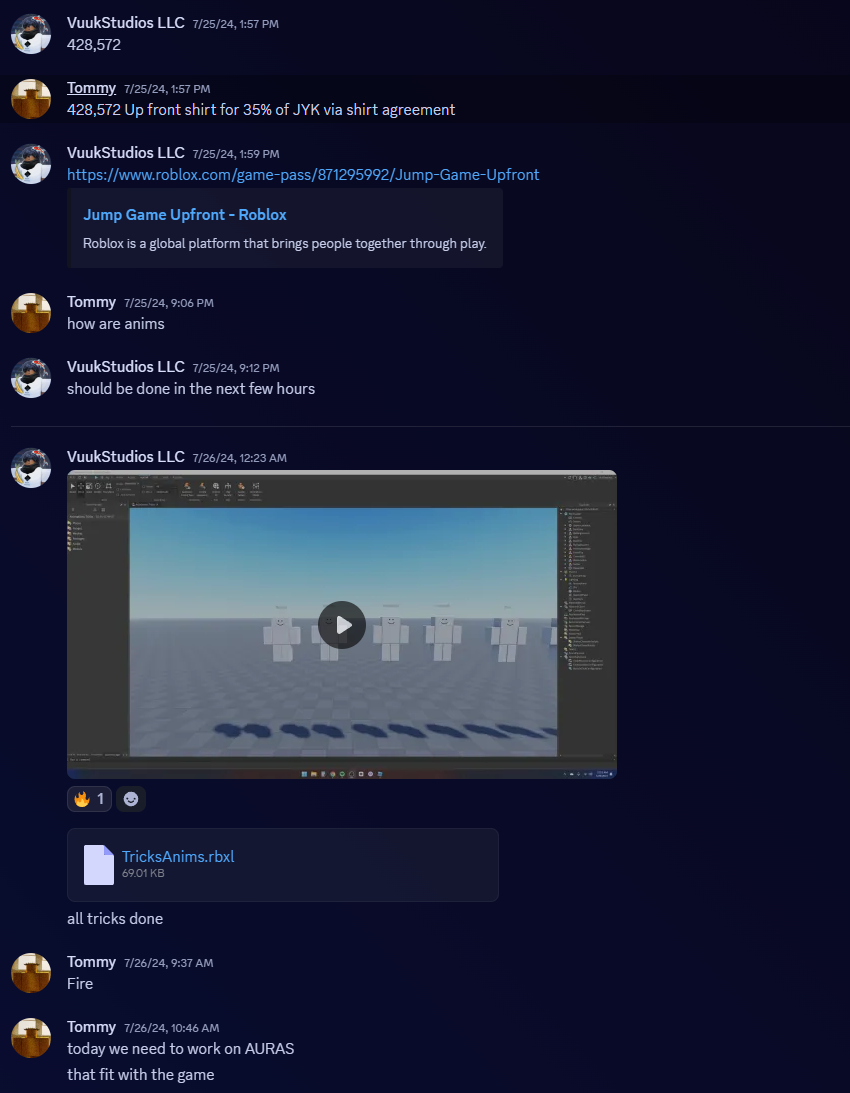Open the roblox.com Jump-Game-Upfront game pass URL
Viewport: 850px width, 1093px height.
303,174
